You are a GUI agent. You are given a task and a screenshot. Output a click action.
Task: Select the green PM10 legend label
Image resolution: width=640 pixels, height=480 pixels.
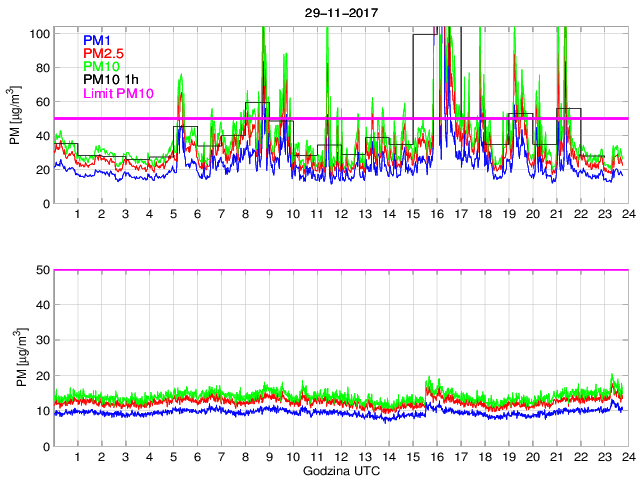pyautogui.click(x=99, y=66)
